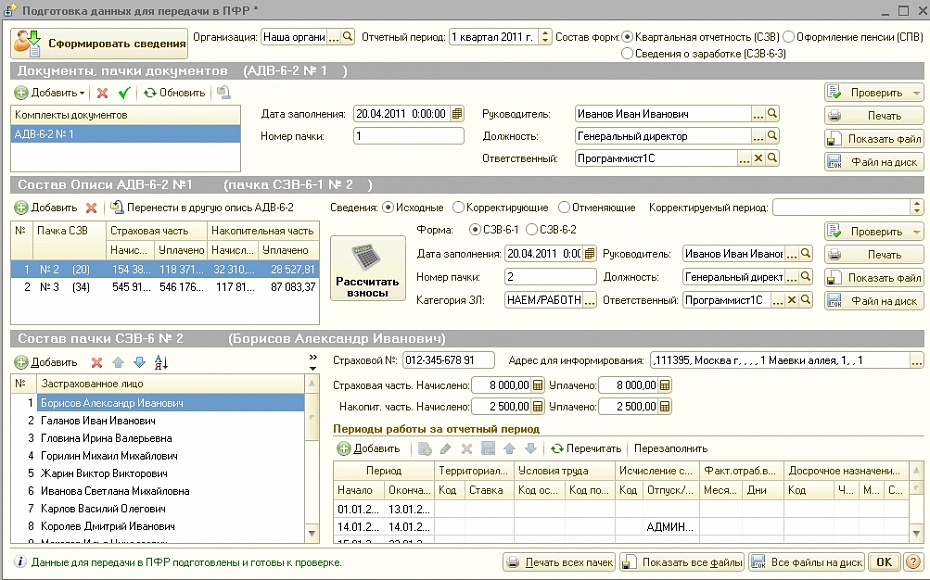Open the Организация selection list (ellipsis)
The image size is (930, 580).
[335, 37]
